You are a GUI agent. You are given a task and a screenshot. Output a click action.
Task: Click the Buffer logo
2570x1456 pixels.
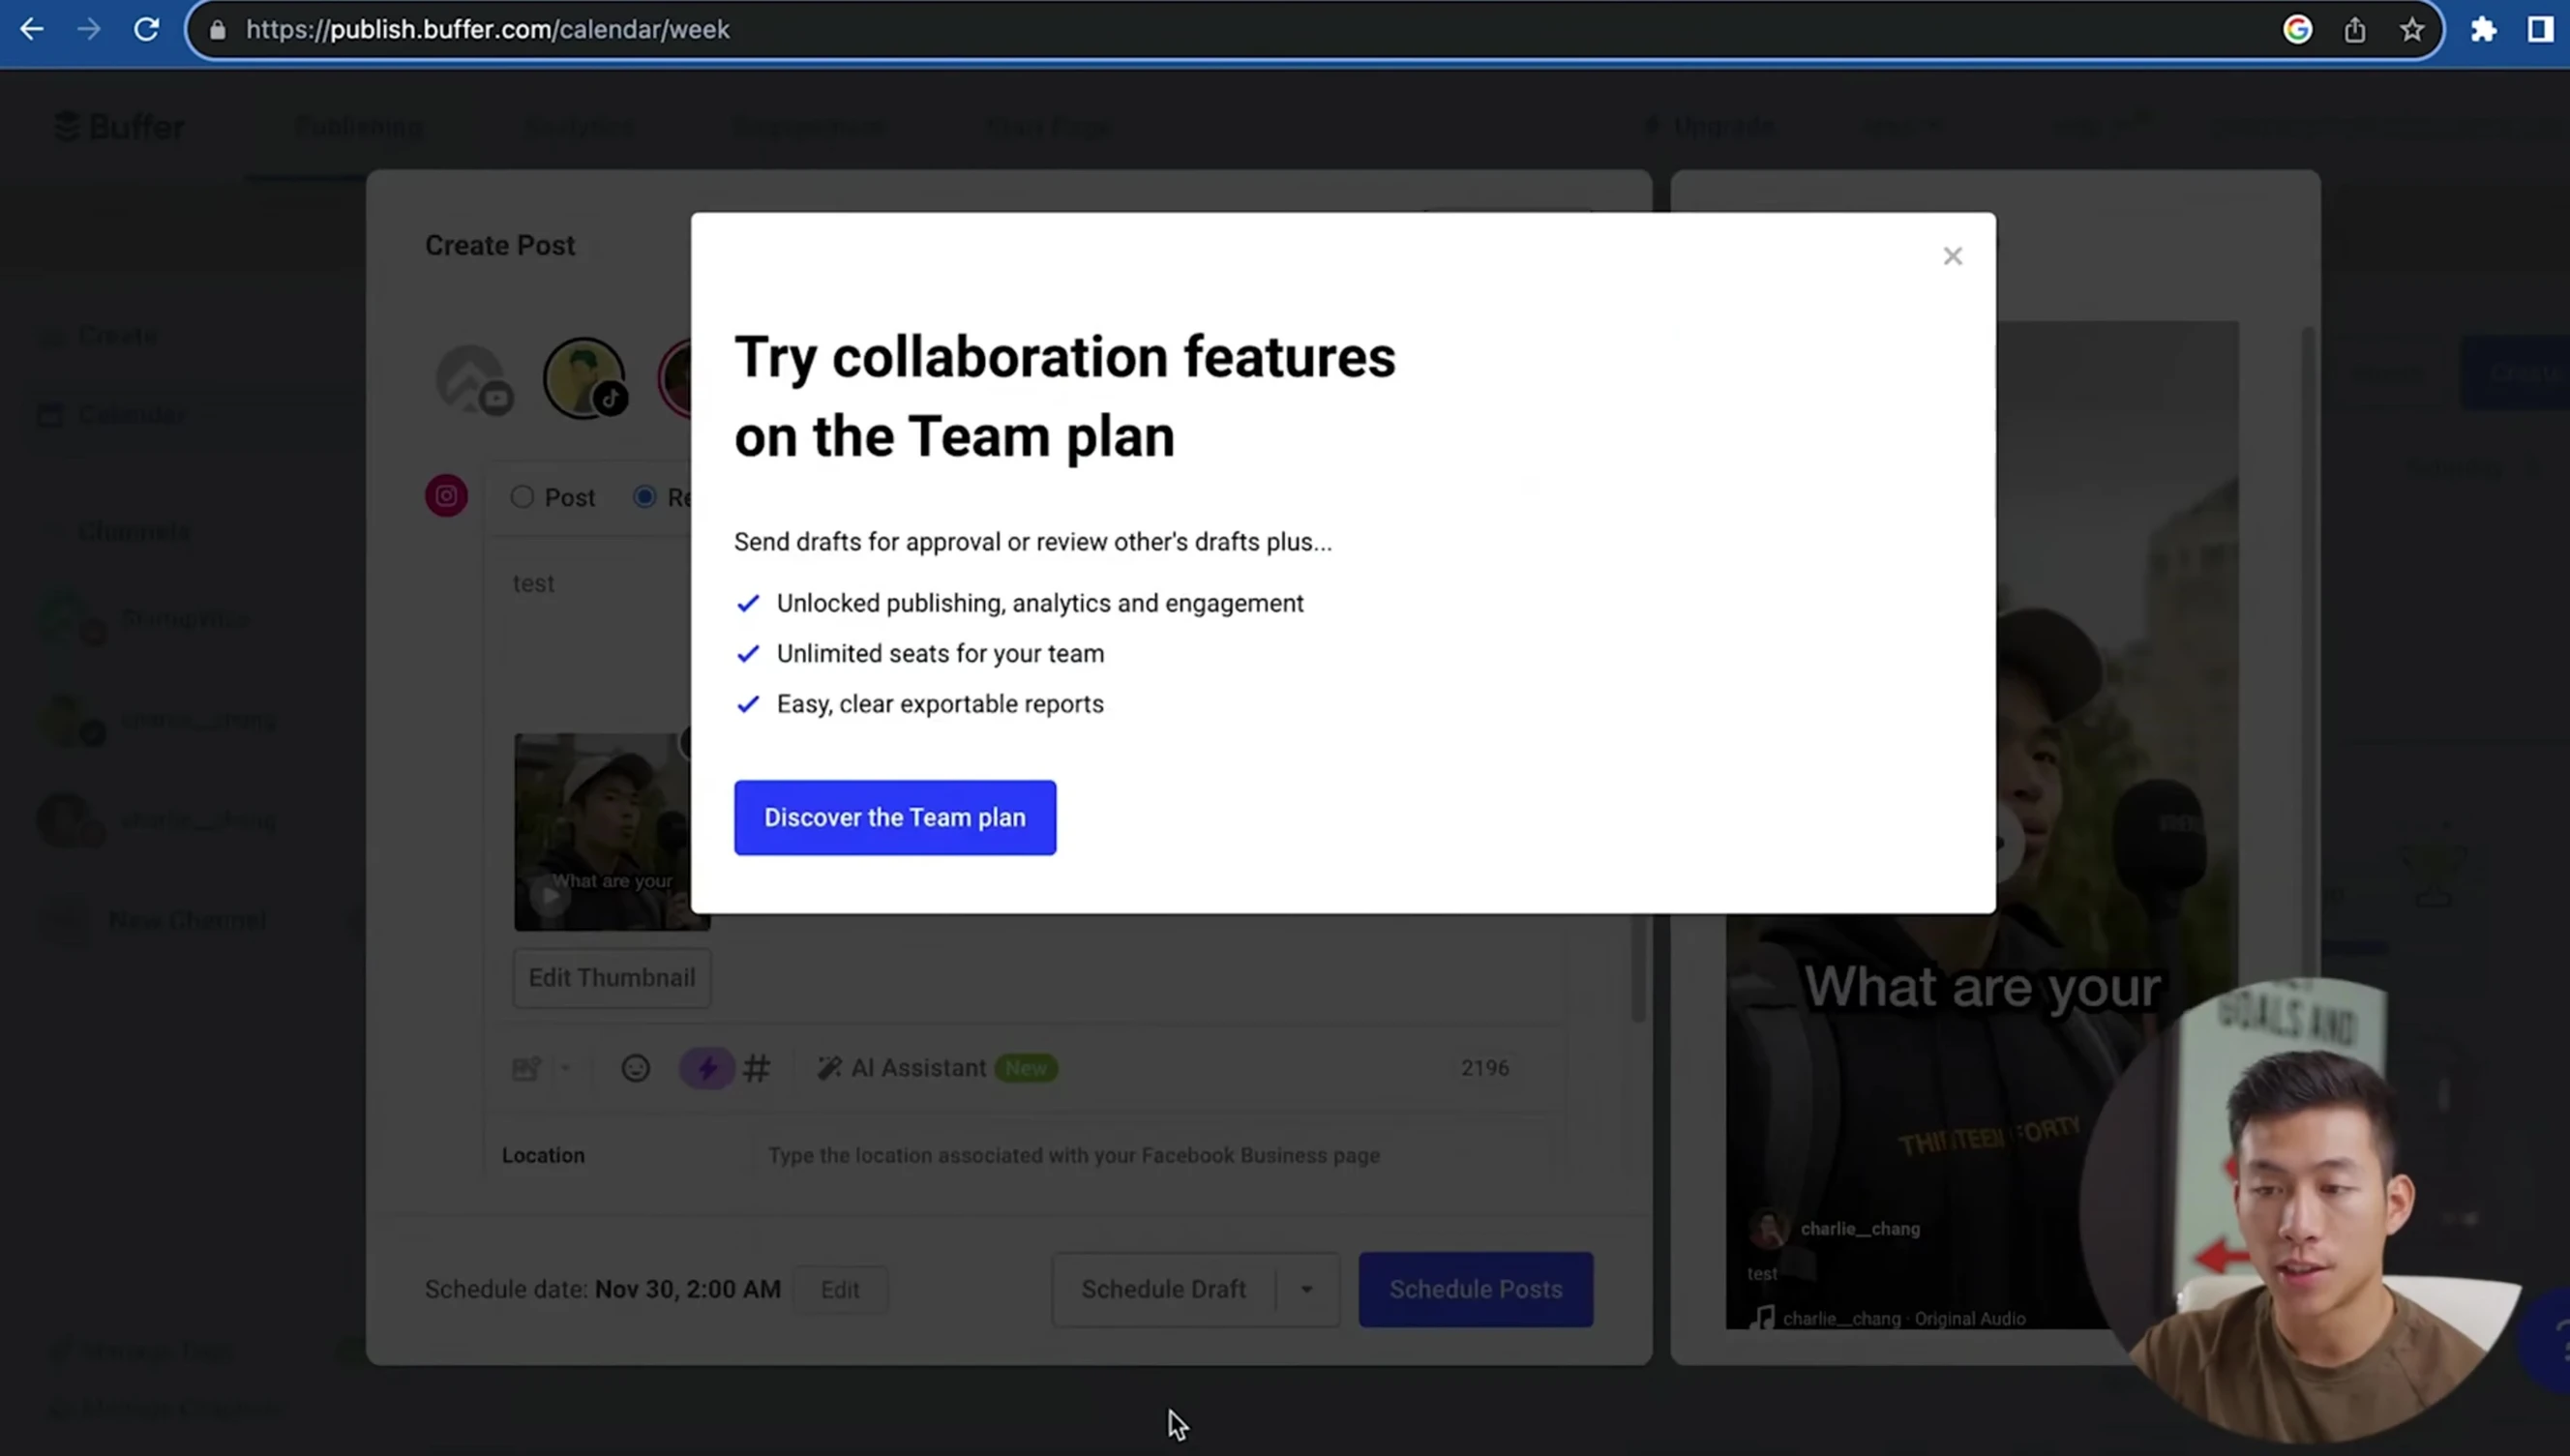[x=118, y=127]
